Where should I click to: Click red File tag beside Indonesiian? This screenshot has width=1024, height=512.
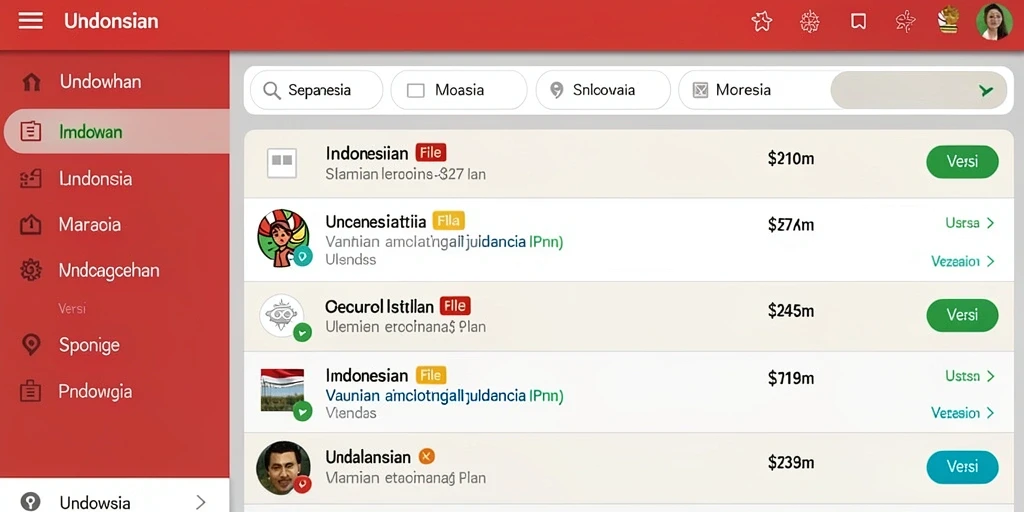(x=431, y=153)
